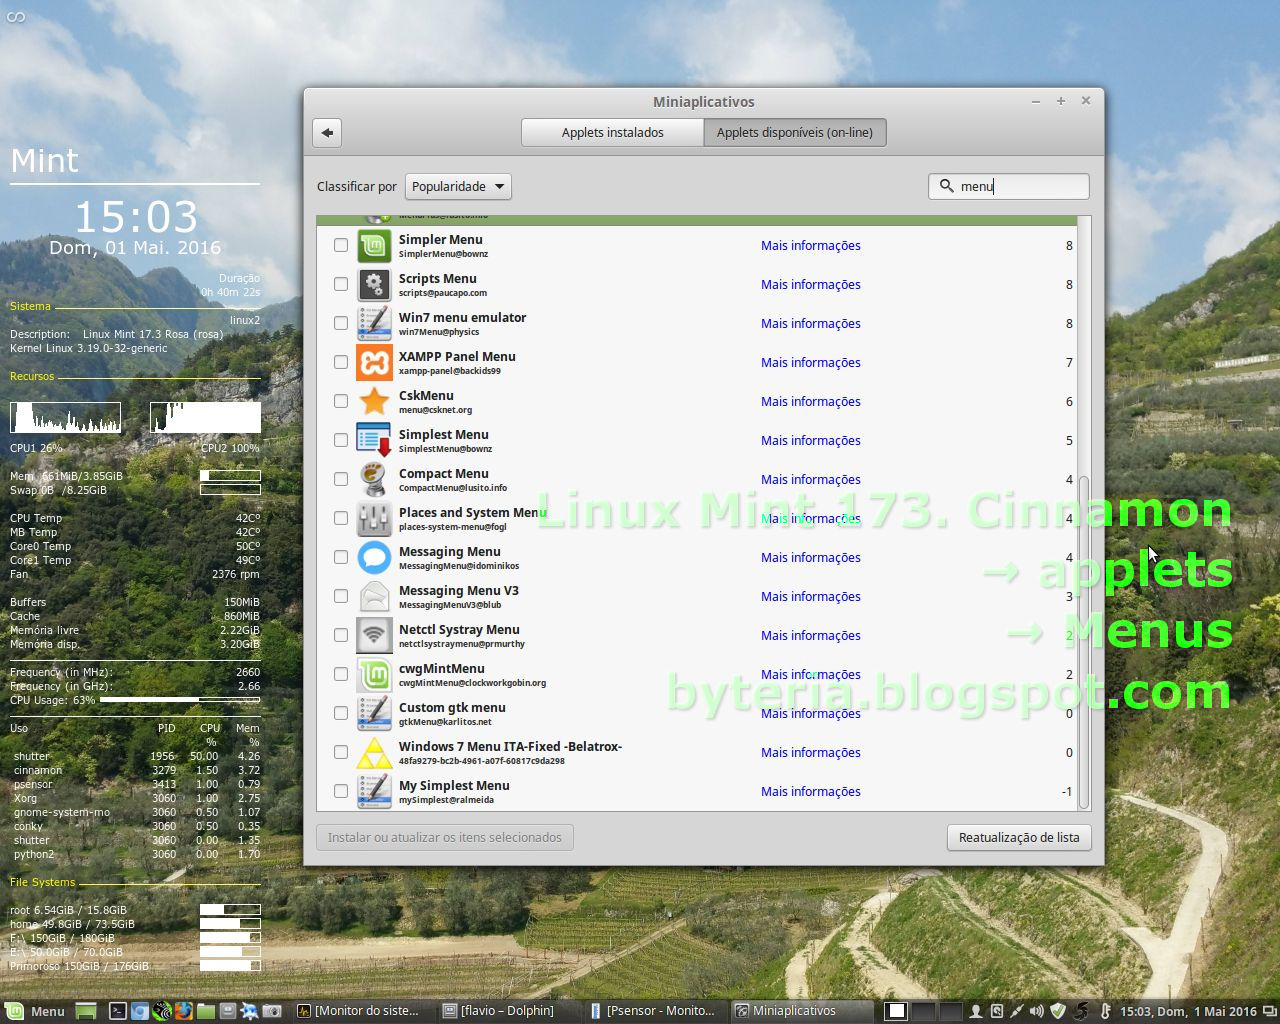The width and height of the screenshot is (1280, 1024).
Task: Click the clock showing 15:03 in the panel
Action: 1188,1011
